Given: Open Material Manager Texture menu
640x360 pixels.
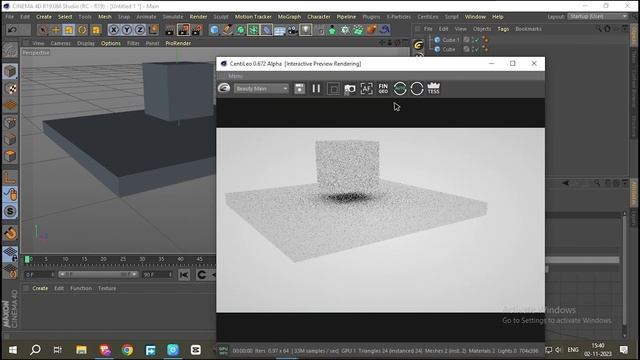Looking at the screenshot, I should click(x=107, y=288).
